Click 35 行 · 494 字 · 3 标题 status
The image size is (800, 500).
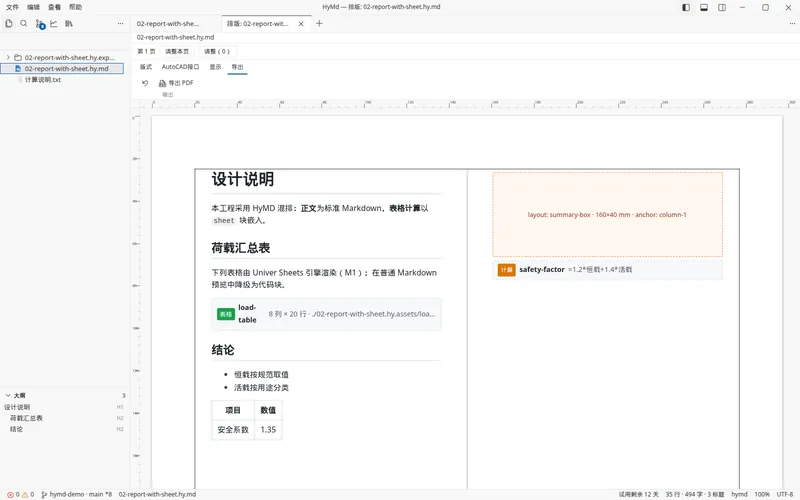[694, 494]
